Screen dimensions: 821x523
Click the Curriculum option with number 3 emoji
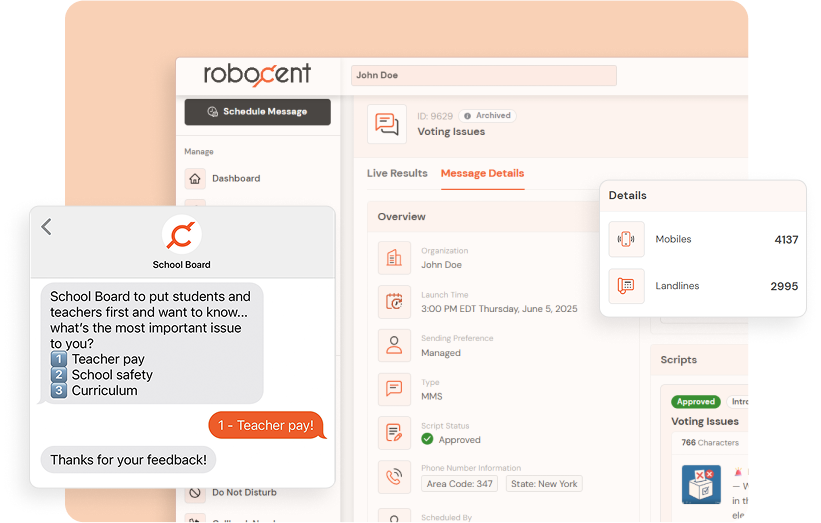[94, 391]
